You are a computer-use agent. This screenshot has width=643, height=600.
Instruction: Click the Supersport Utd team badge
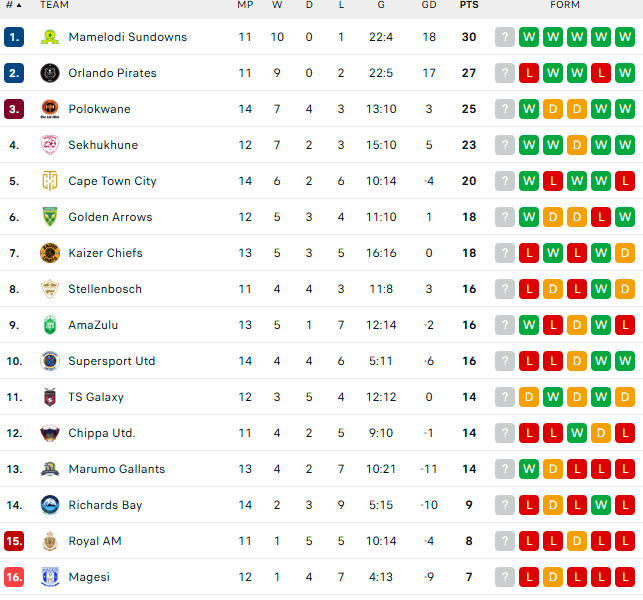[49, 361]
